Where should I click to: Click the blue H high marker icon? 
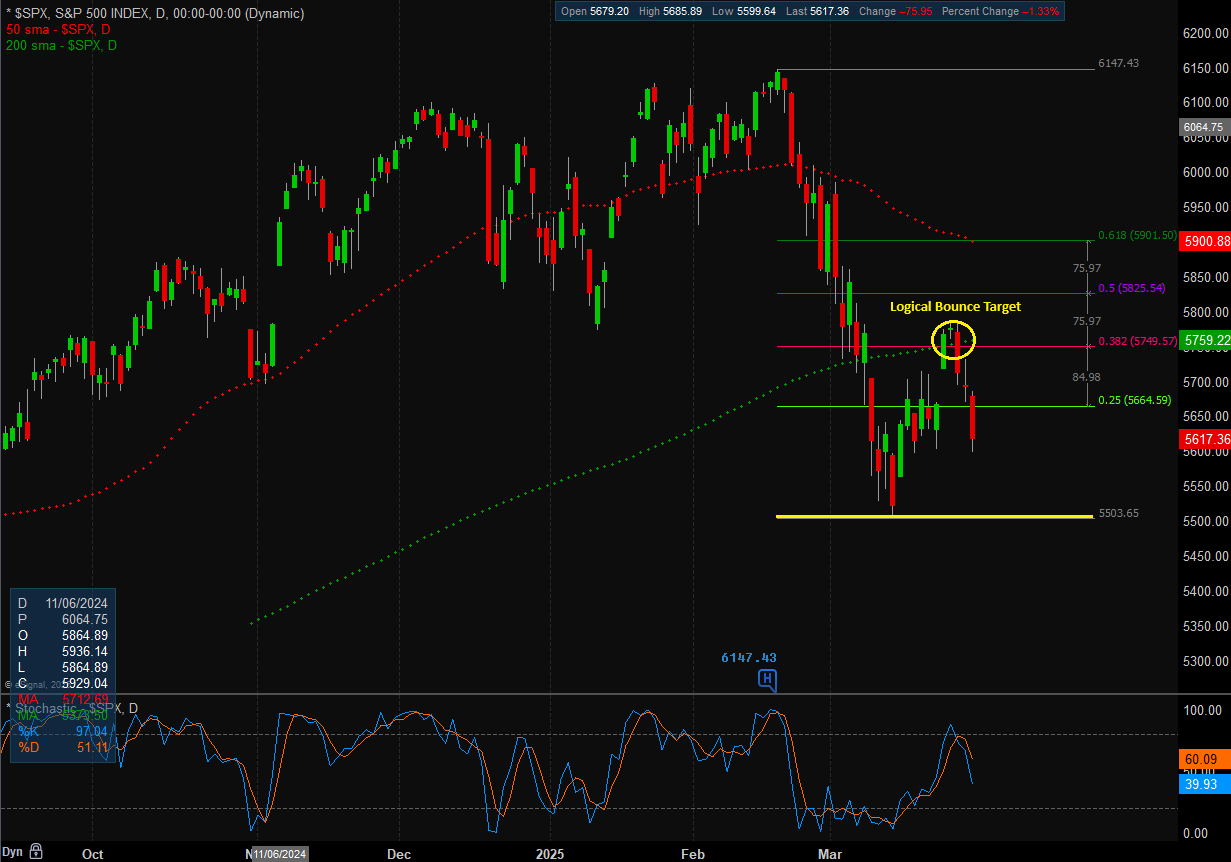767,680
